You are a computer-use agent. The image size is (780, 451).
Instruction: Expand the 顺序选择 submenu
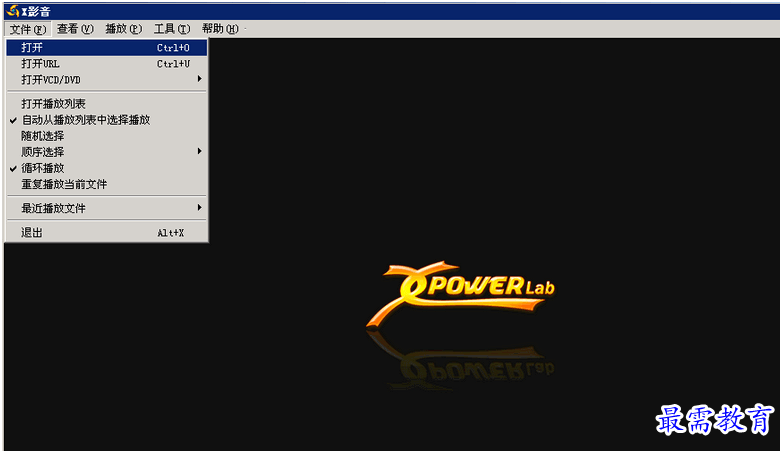click(x=106, y=152)
